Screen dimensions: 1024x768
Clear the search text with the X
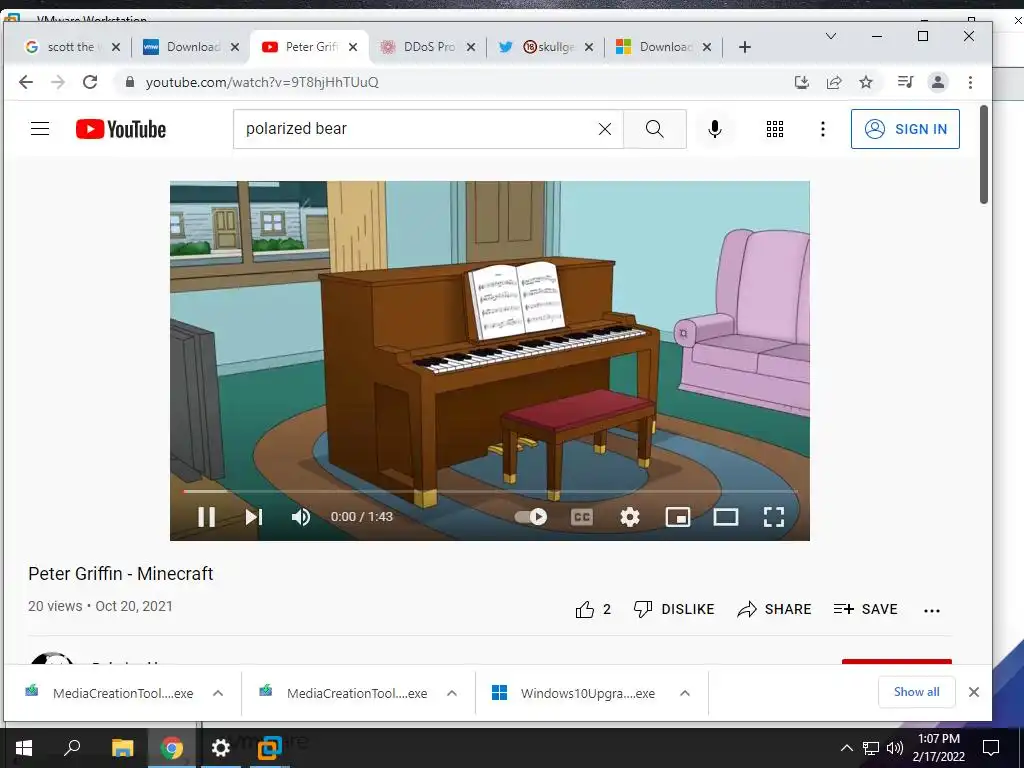tap(605, 129)
